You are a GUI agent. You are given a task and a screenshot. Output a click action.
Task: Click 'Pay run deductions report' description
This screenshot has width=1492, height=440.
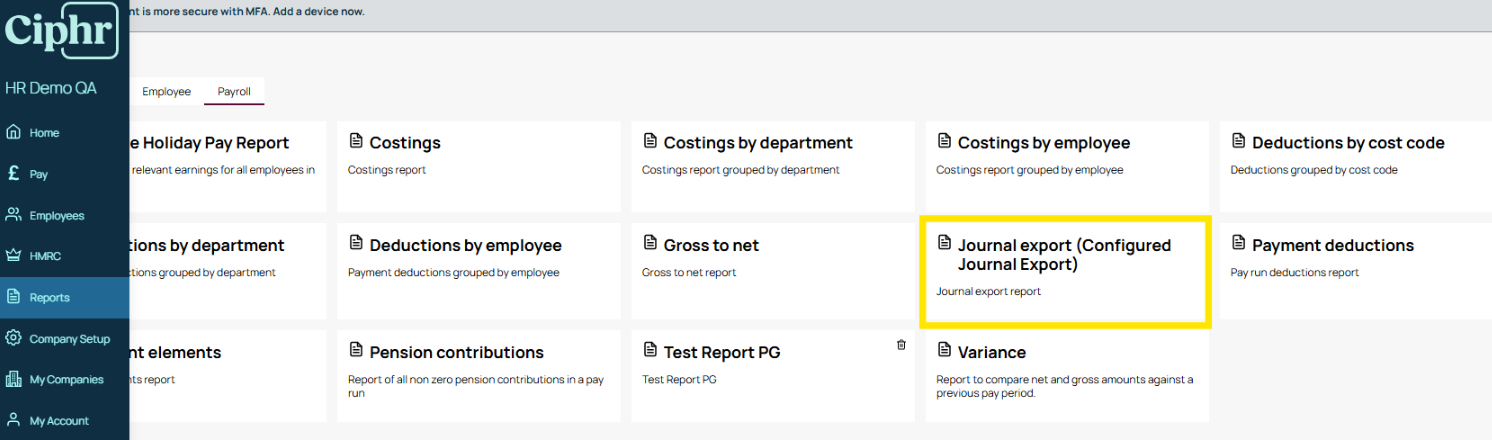[x=1295, y=272]
